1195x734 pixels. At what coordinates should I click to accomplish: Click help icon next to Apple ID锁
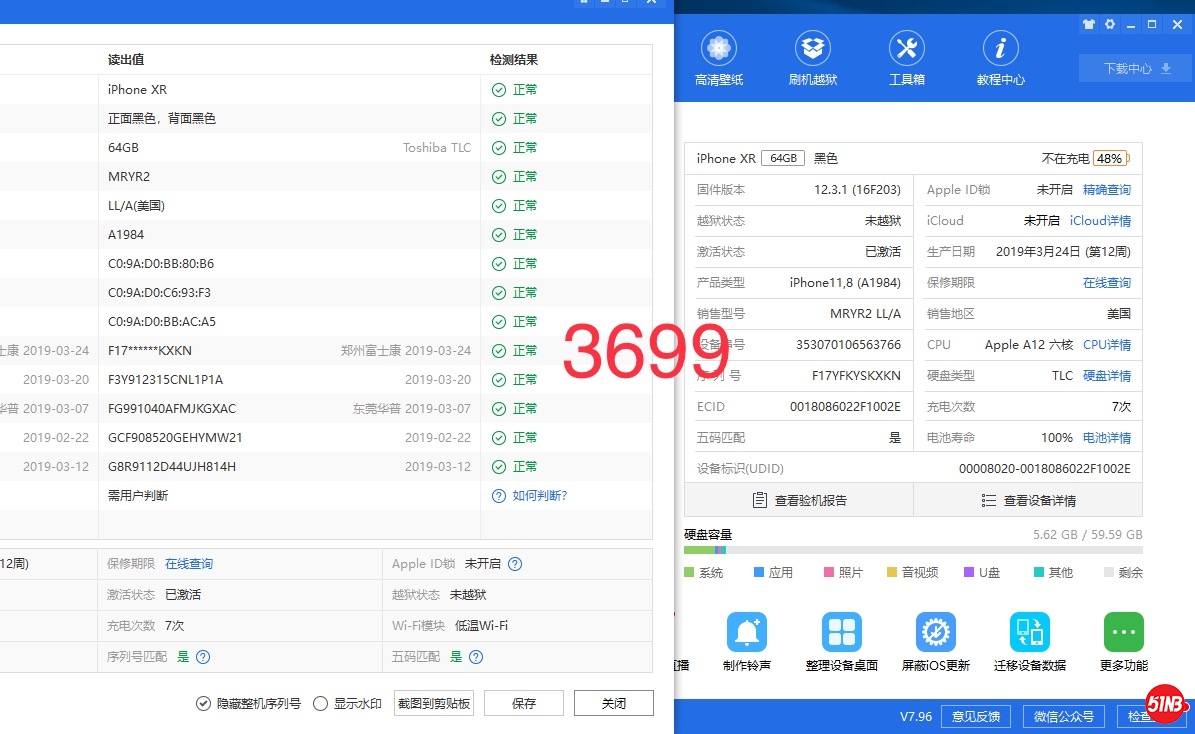515,564
